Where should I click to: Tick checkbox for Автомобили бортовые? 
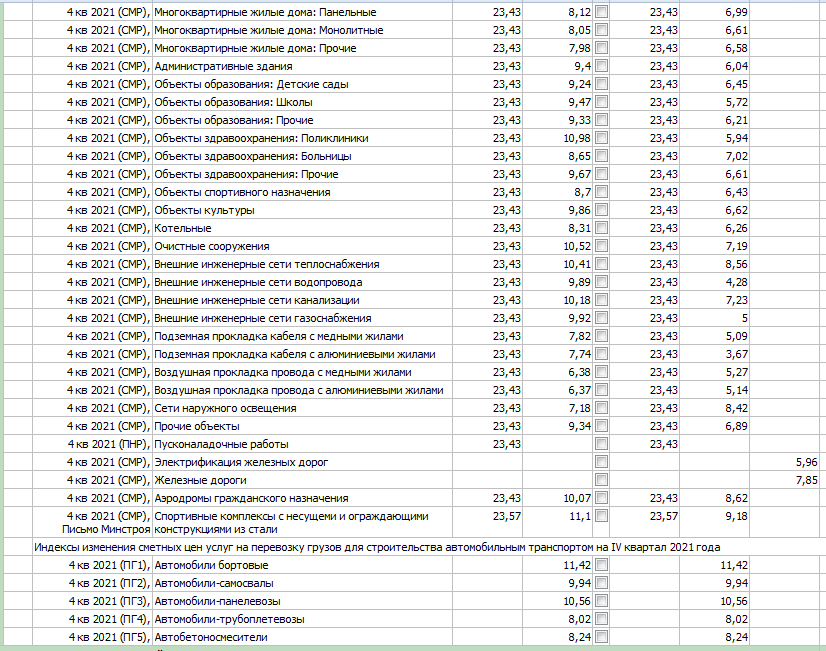click(x=601, y=565)
